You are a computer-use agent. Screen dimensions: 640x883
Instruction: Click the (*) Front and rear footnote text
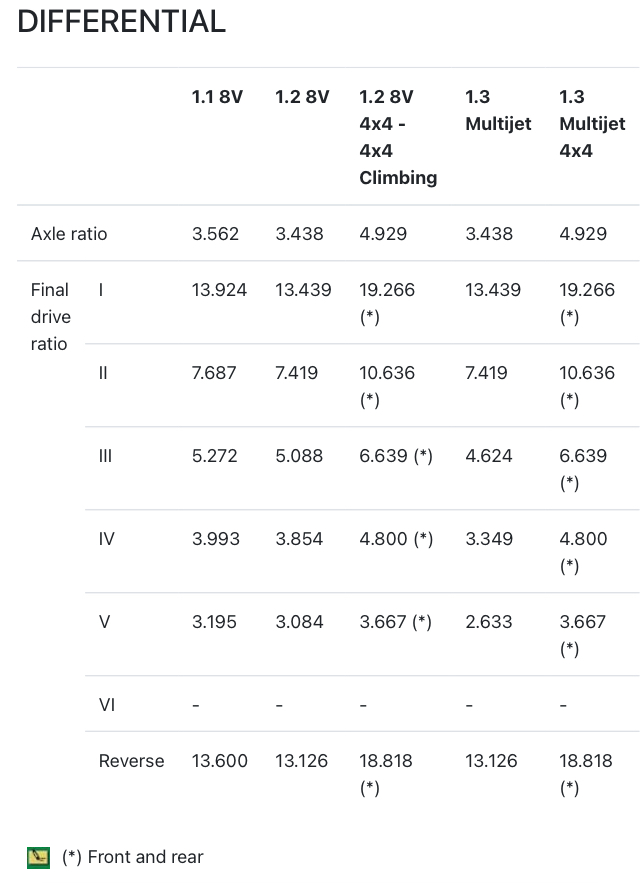point(132,857)
